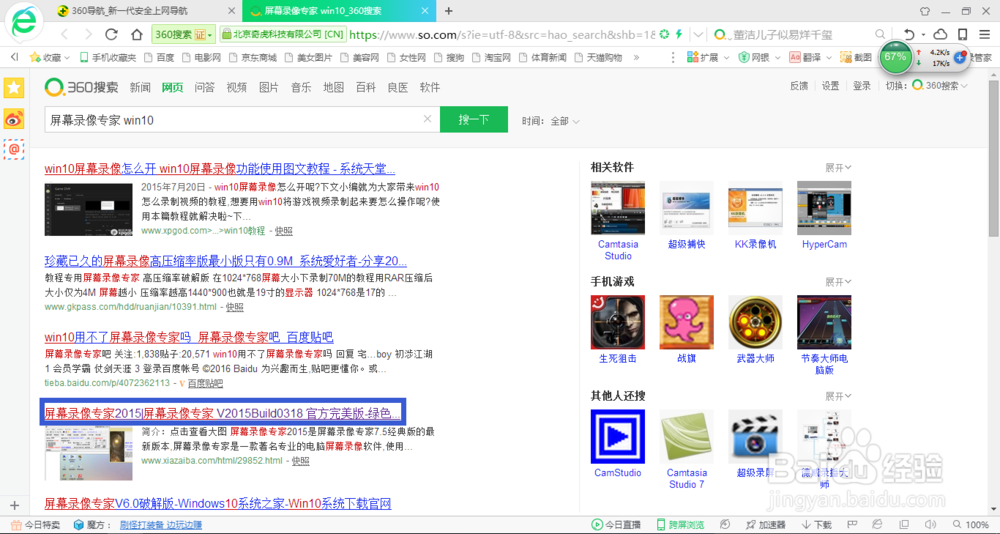
Task: Open result win10用不了屏幕录像专家吗 link
Action: click(189, 337)
